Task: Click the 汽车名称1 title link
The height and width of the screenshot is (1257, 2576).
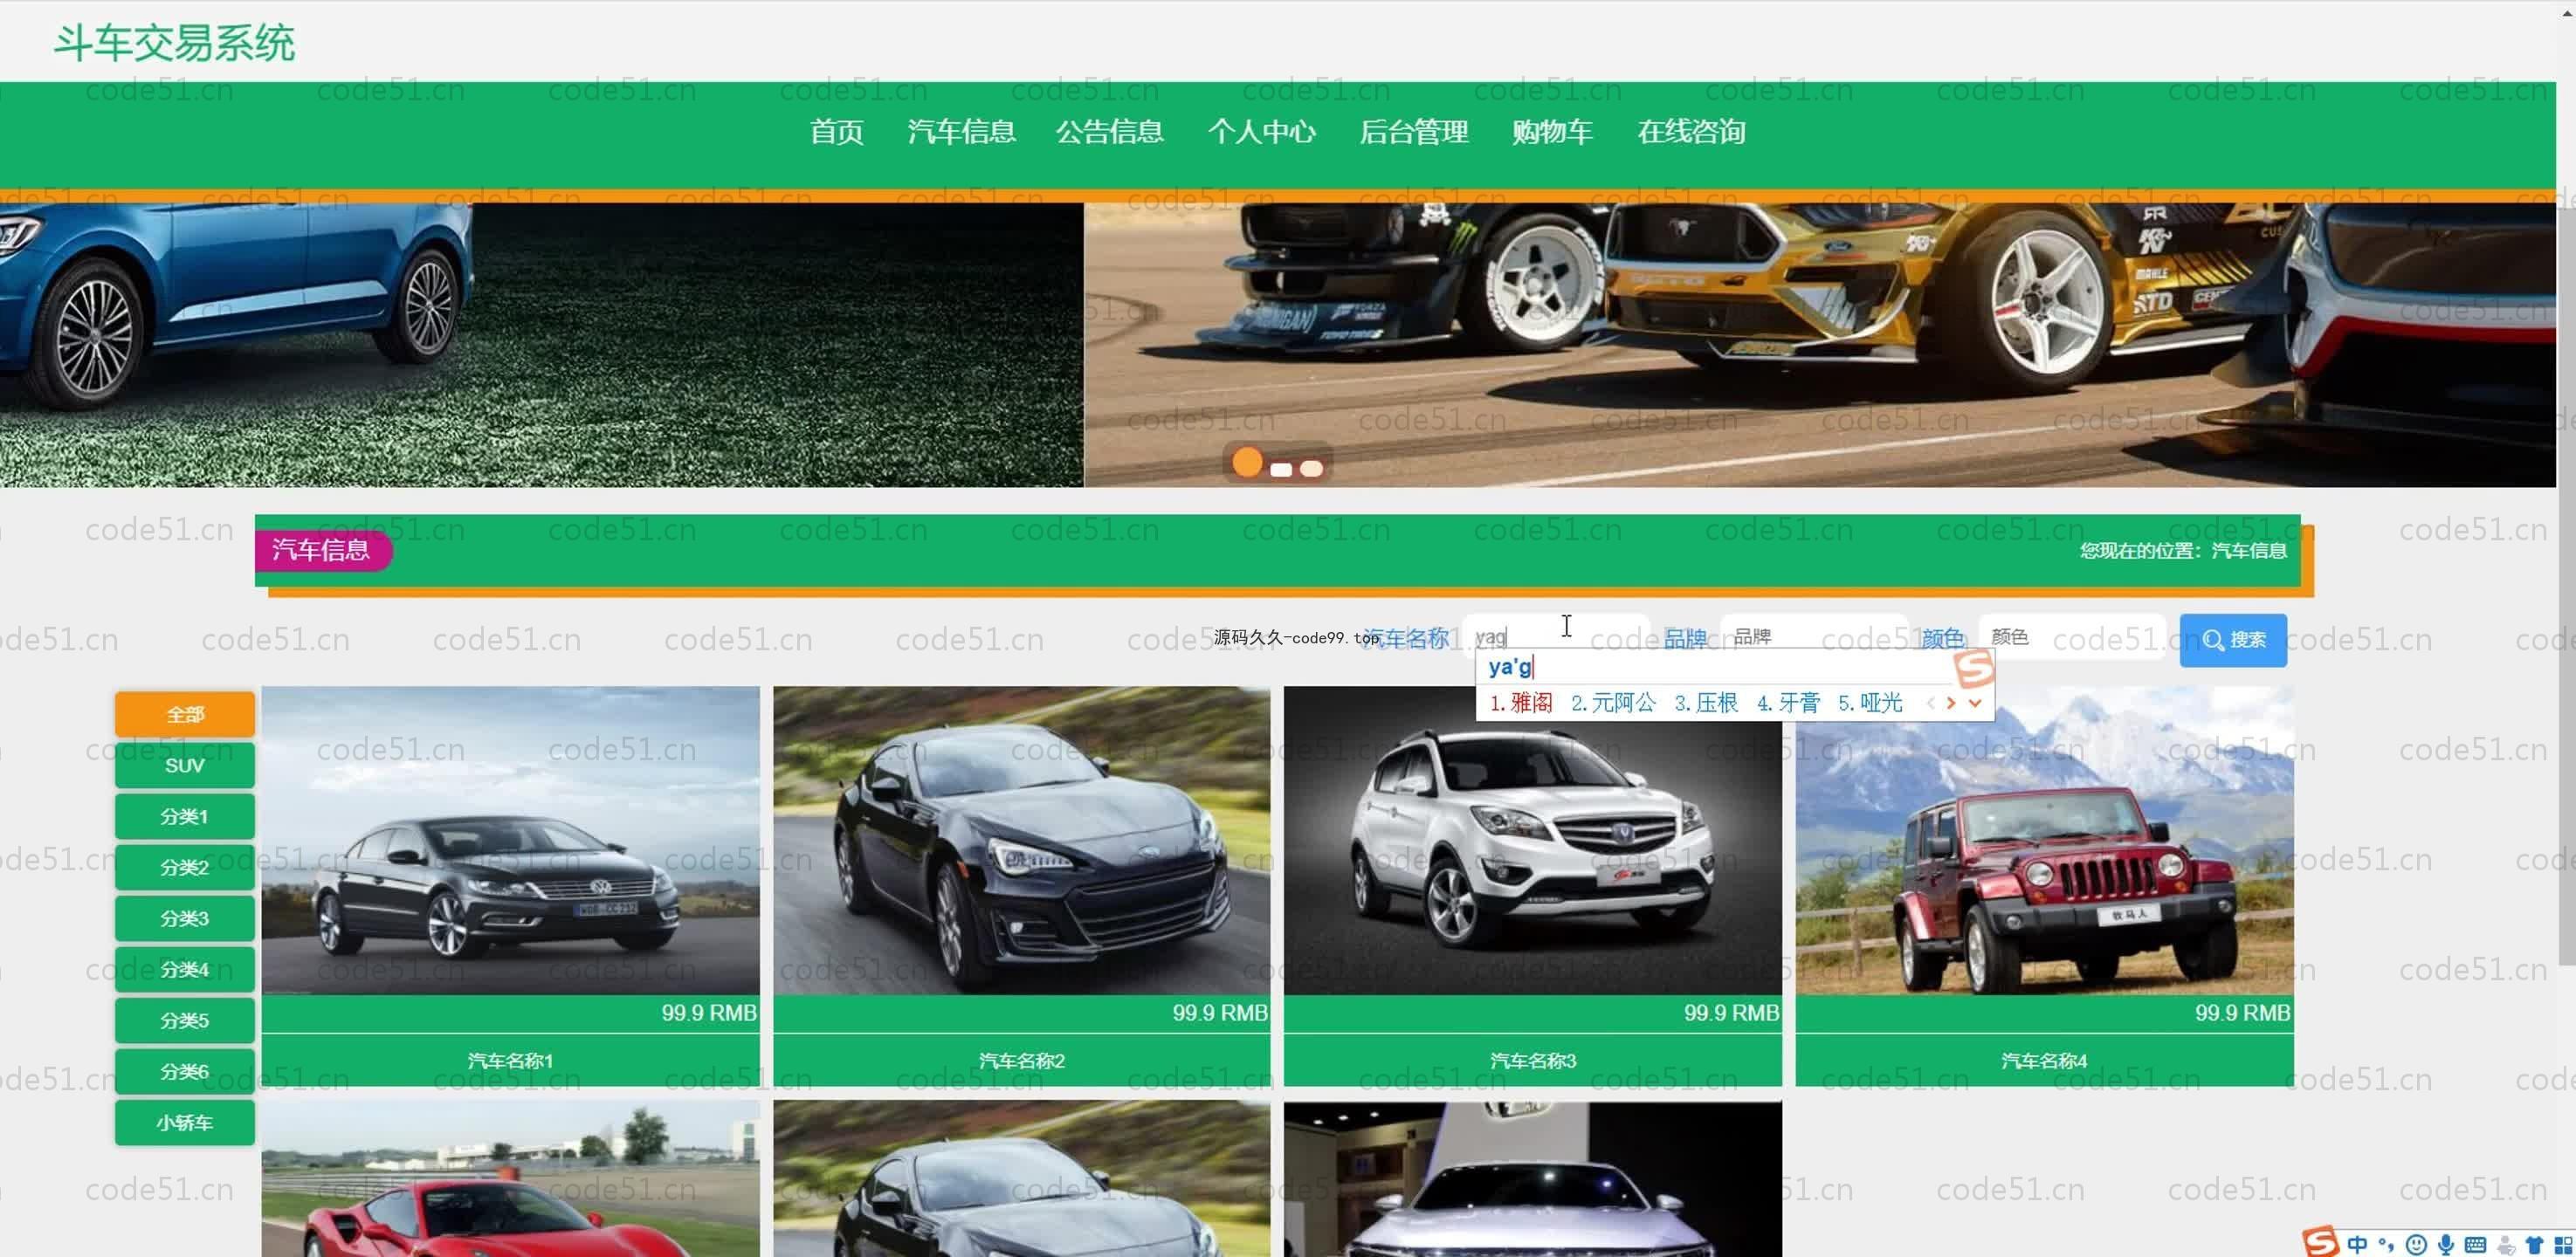Action: (x=510, y=1060)
